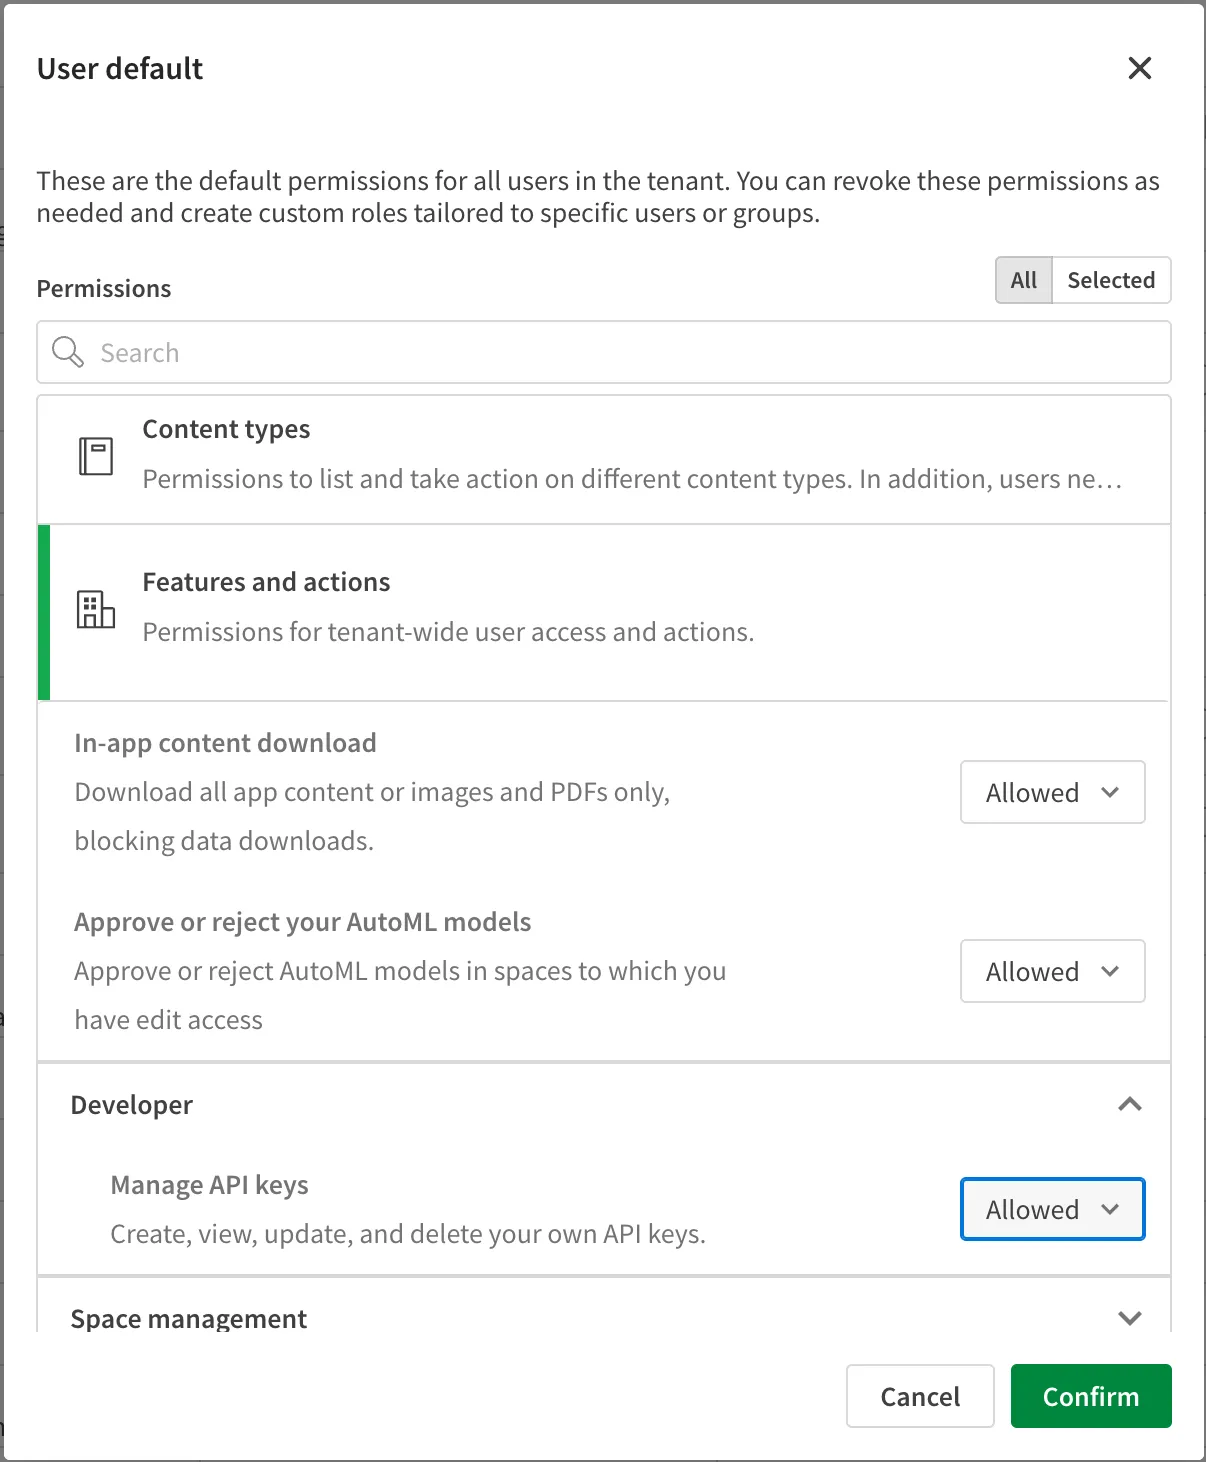This screenshot has height=1462, width=1206.
Task: Toggle the Developer section visibility
Action: (x=1130, y=1105)
